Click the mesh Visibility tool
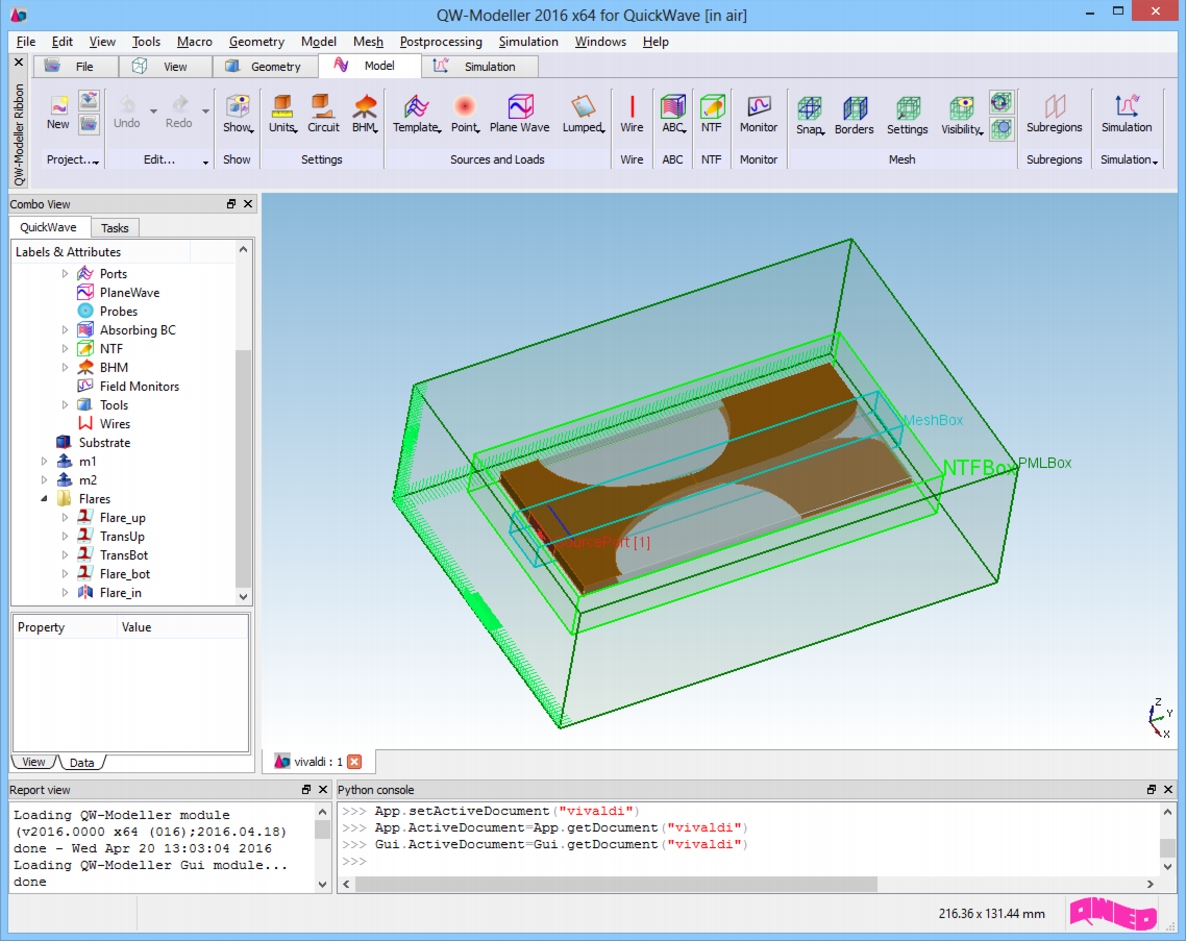The width and height of the screenshot is (1187, 943). pos(961,116)
